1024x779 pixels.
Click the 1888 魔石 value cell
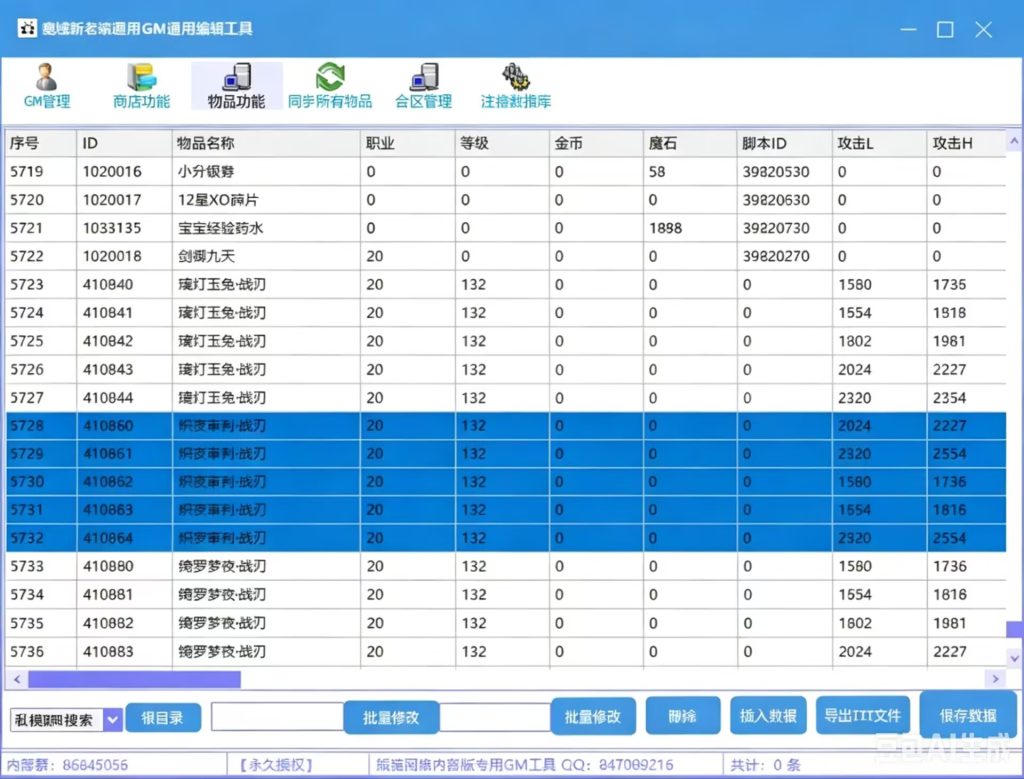[x=690, y=228]
